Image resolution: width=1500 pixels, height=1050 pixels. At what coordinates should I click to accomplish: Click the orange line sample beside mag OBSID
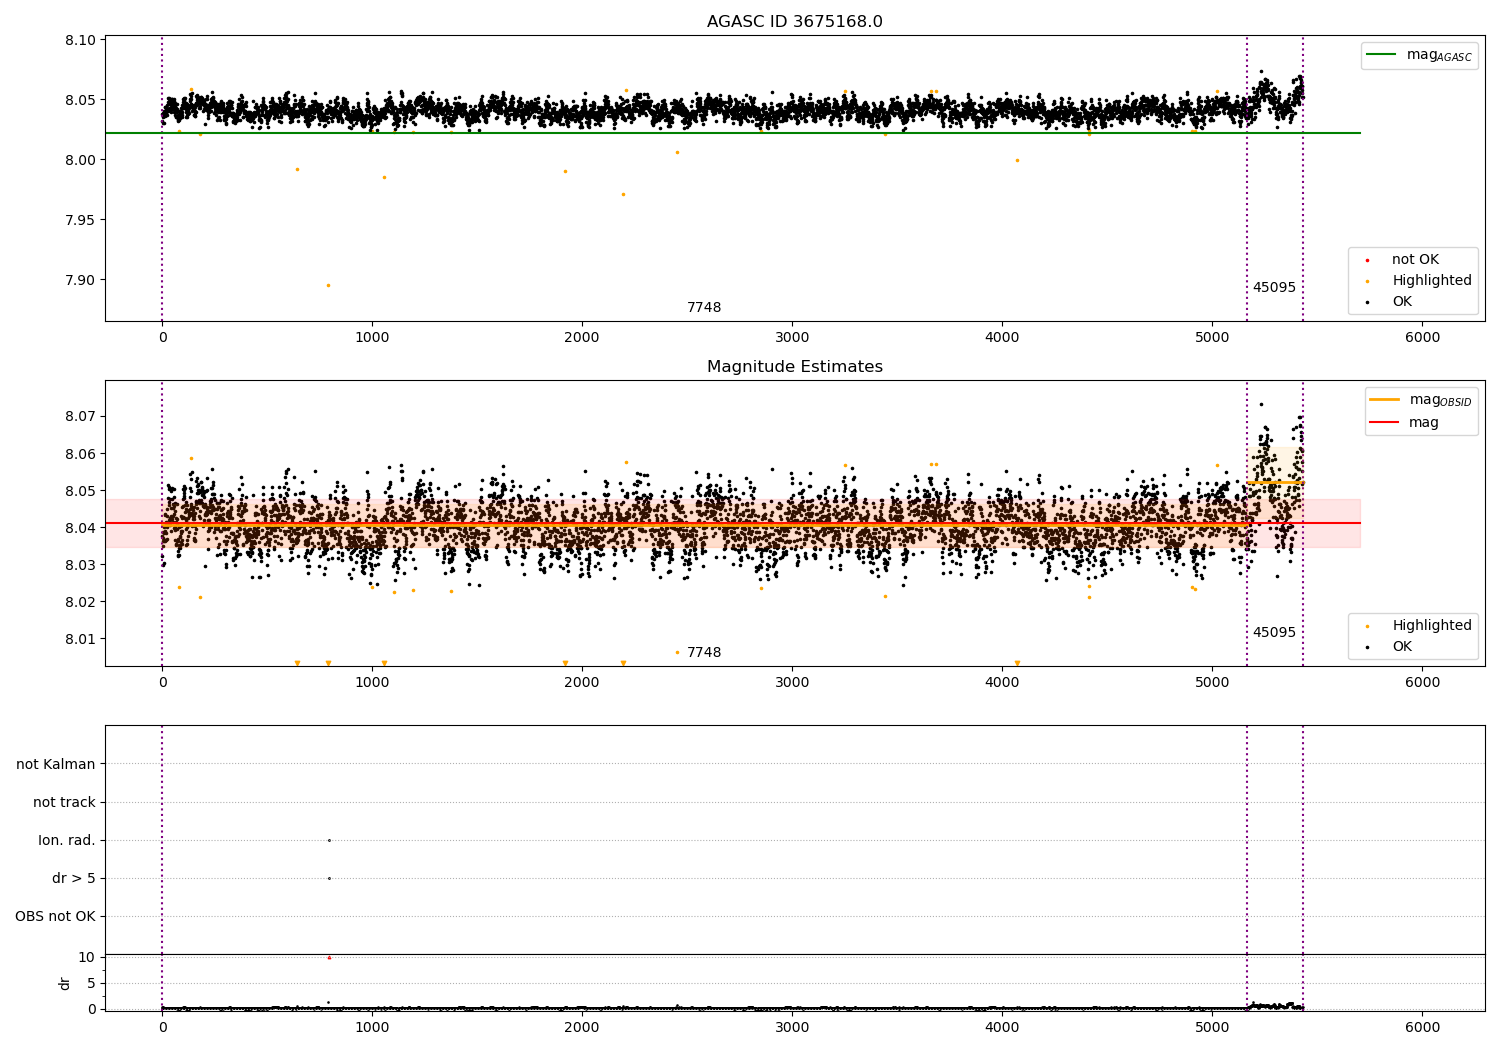(1385, 400)
